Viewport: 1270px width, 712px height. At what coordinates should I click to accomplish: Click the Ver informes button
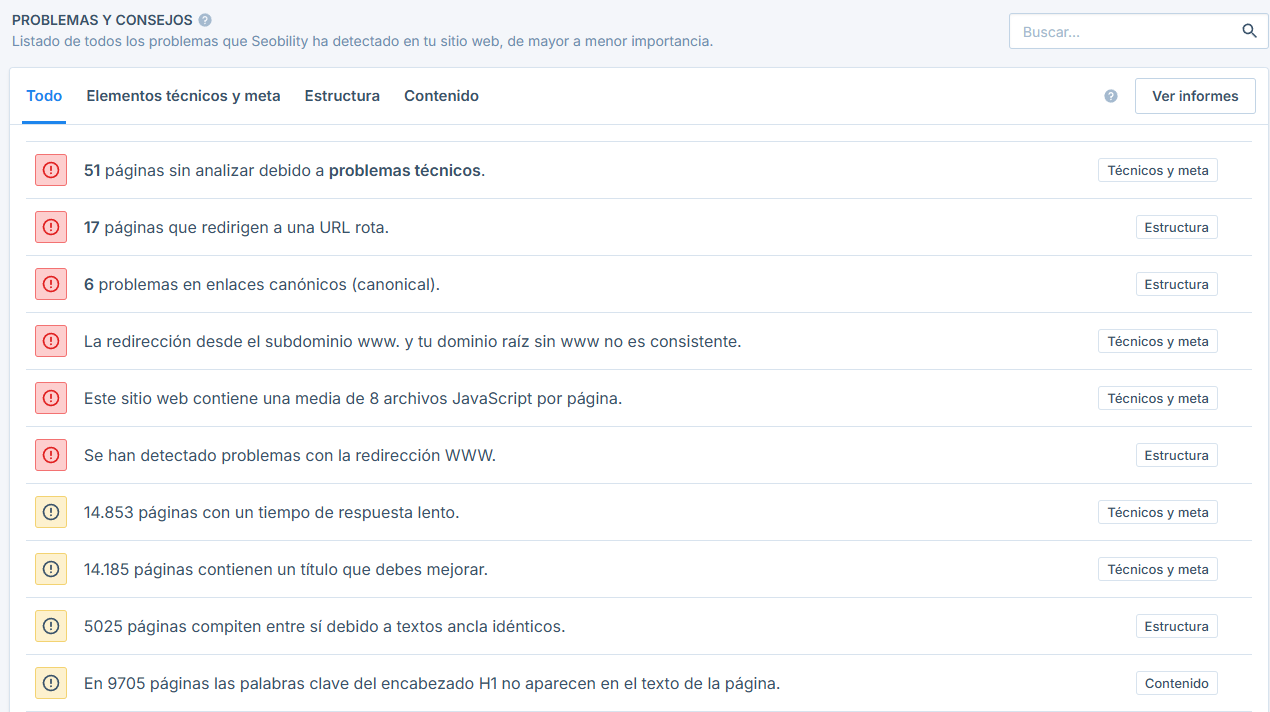pos(1195,96)
